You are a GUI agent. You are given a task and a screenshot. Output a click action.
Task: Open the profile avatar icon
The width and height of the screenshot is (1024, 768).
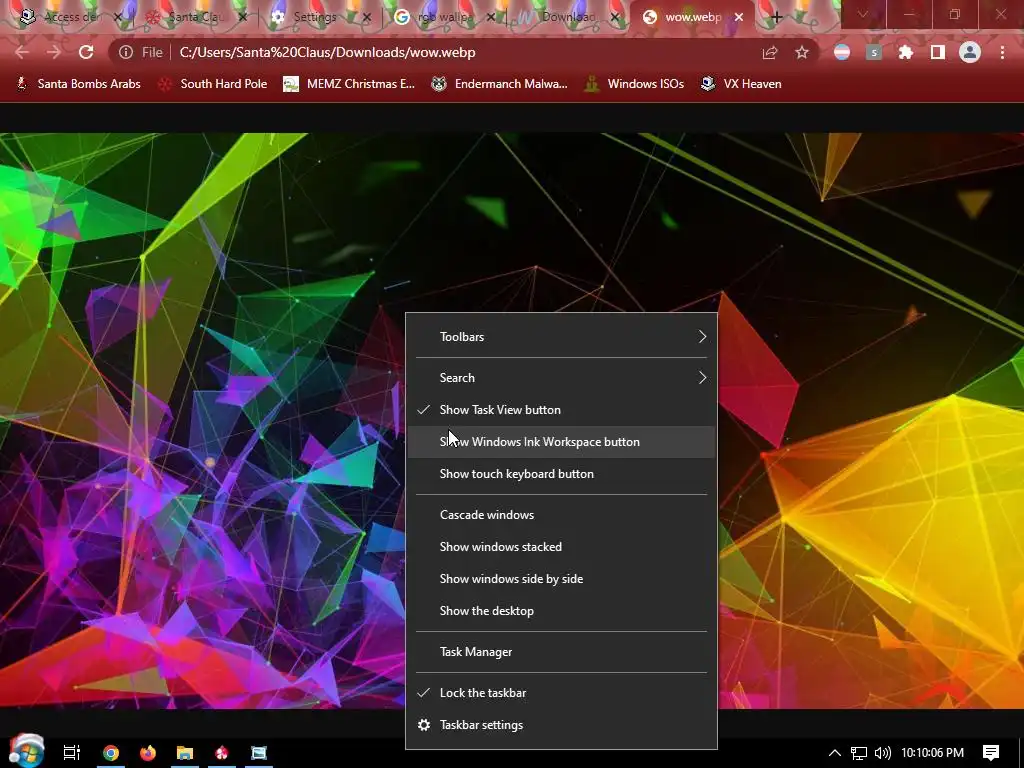[x=970, y=52]
